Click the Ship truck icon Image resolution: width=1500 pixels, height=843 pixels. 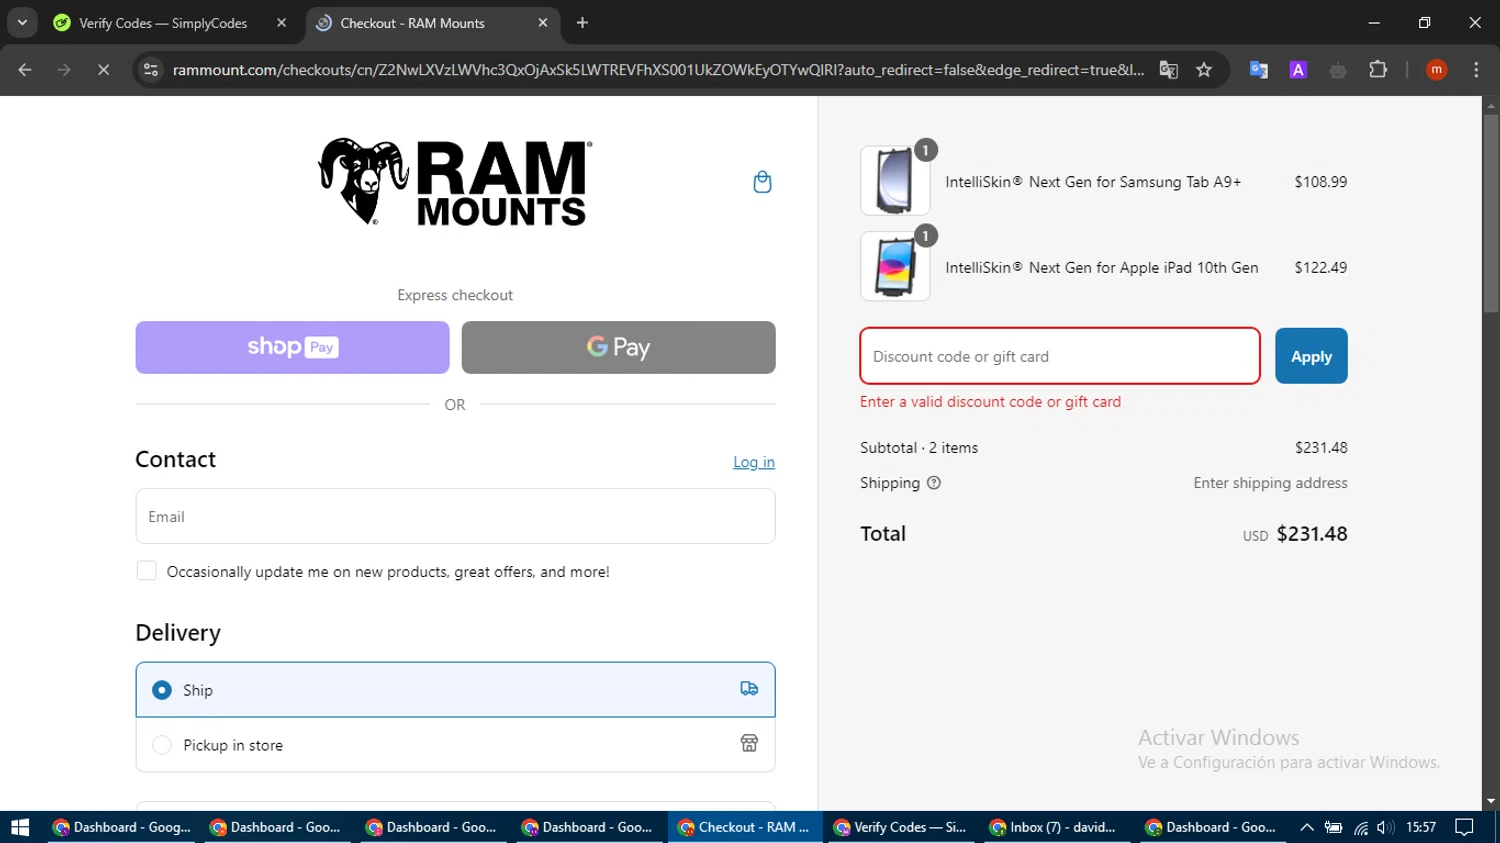[x=749, y=689]
